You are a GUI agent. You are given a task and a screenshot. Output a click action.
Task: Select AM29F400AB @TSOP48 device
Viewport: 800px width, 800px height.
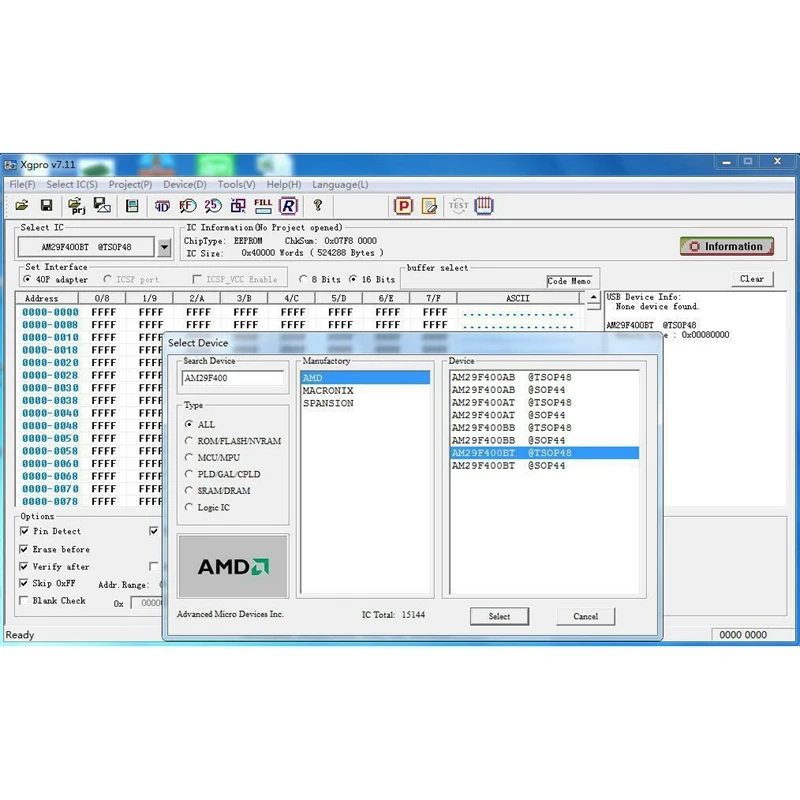[544, 378]
